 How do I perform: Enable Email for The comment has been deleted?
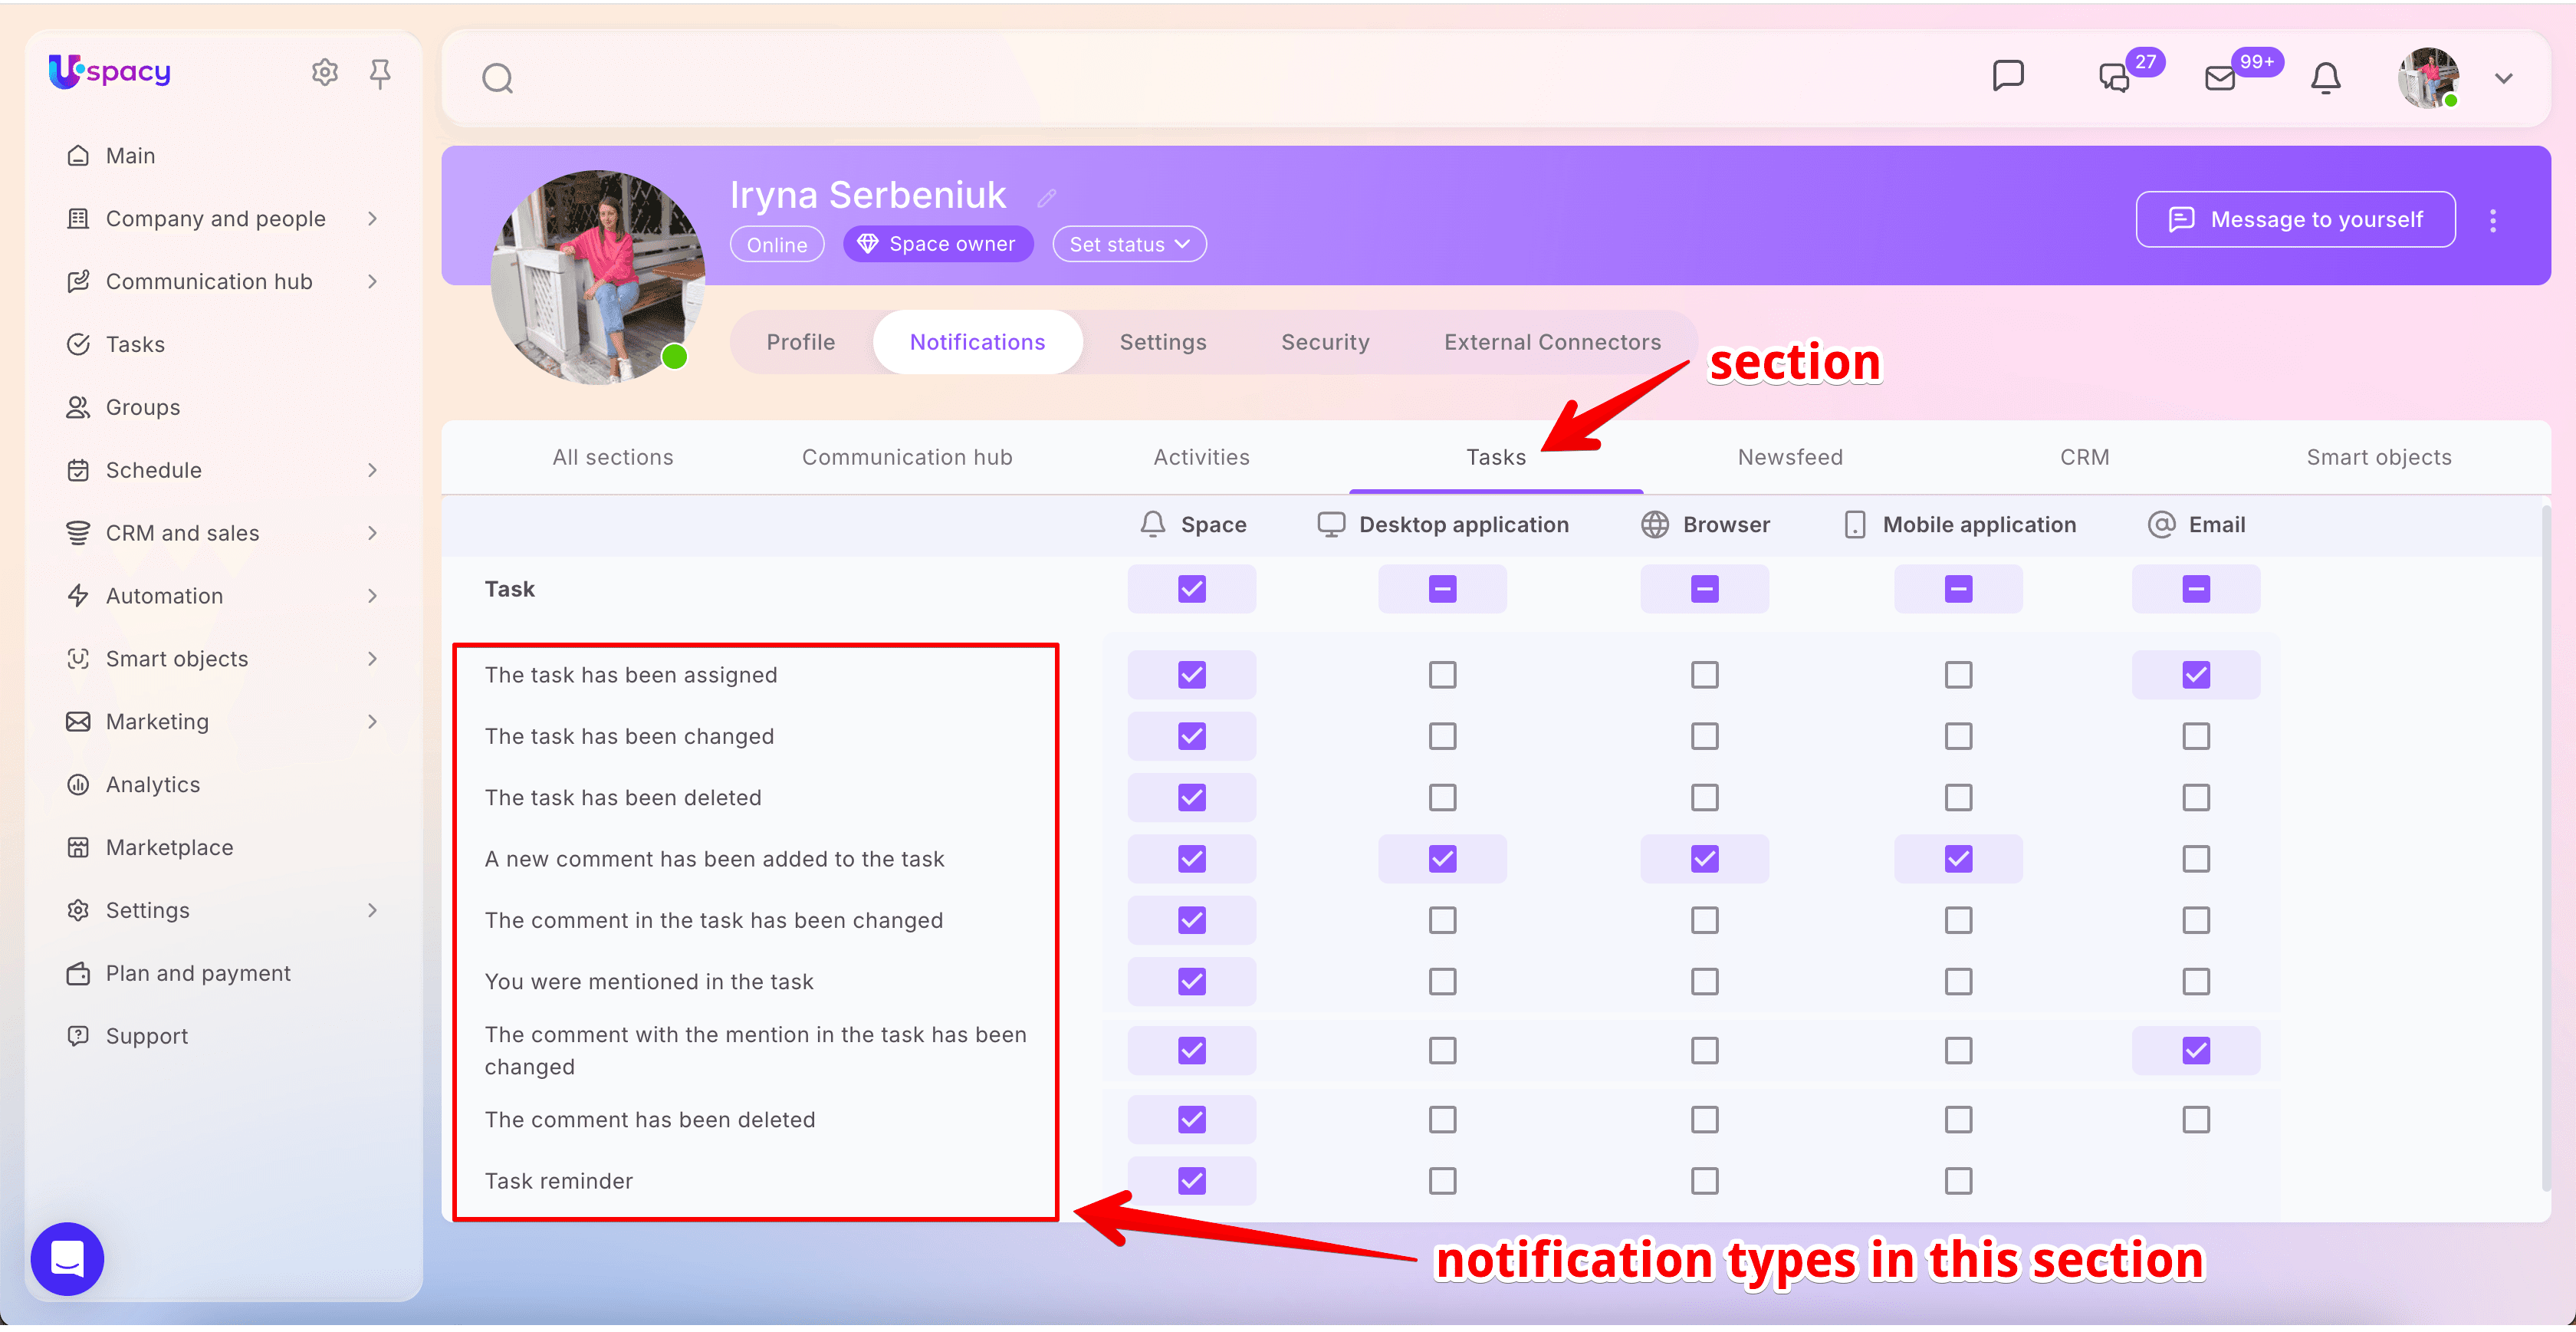point(2195,1120)
